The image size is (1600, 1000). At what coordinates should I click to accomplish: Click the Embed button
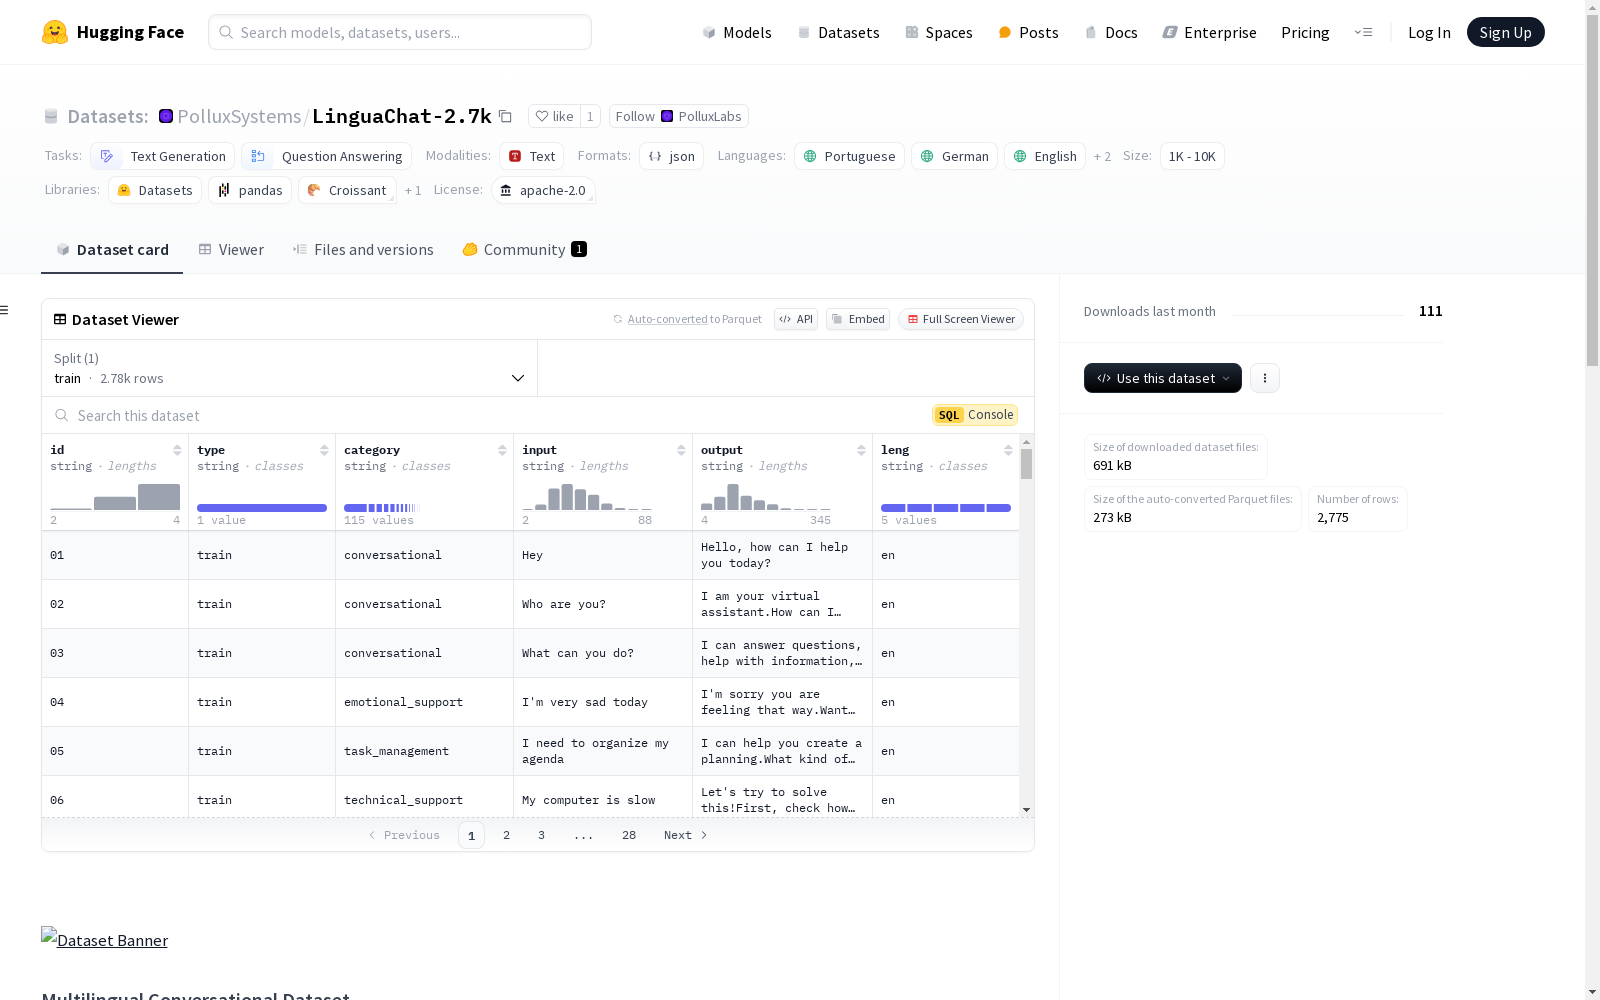pos(858,319)
